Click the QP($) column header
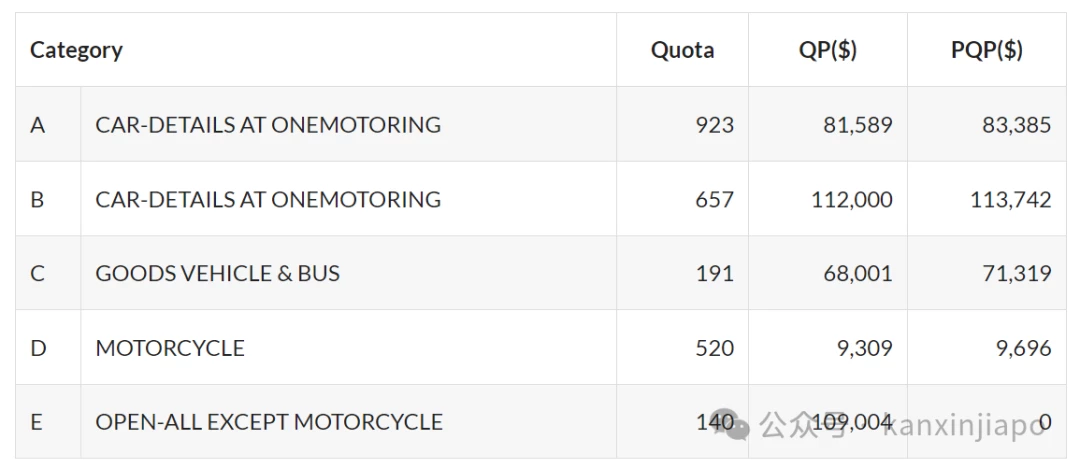The height and width of the screenshot is (468, 1080). click(x=828, y=50)
